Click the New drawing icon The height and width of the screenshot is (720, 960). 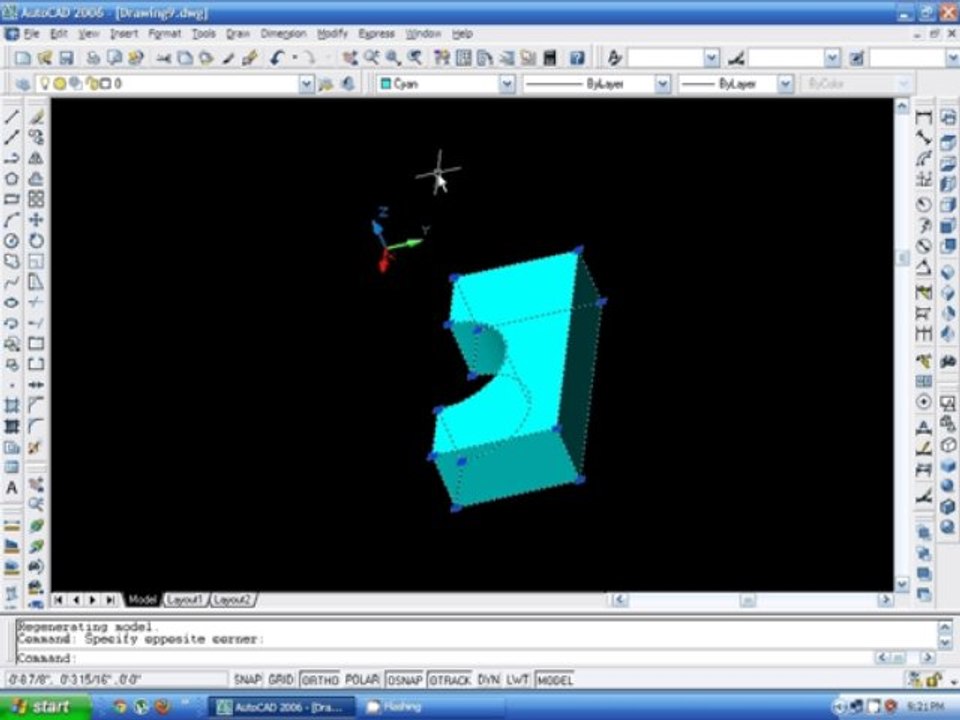(23, 58)
